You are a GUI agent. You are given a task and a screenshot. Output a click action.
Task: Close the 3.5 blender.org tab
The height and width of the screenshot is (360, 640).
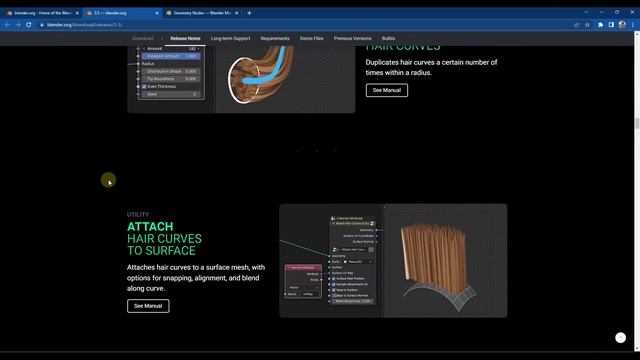[157, 13]
